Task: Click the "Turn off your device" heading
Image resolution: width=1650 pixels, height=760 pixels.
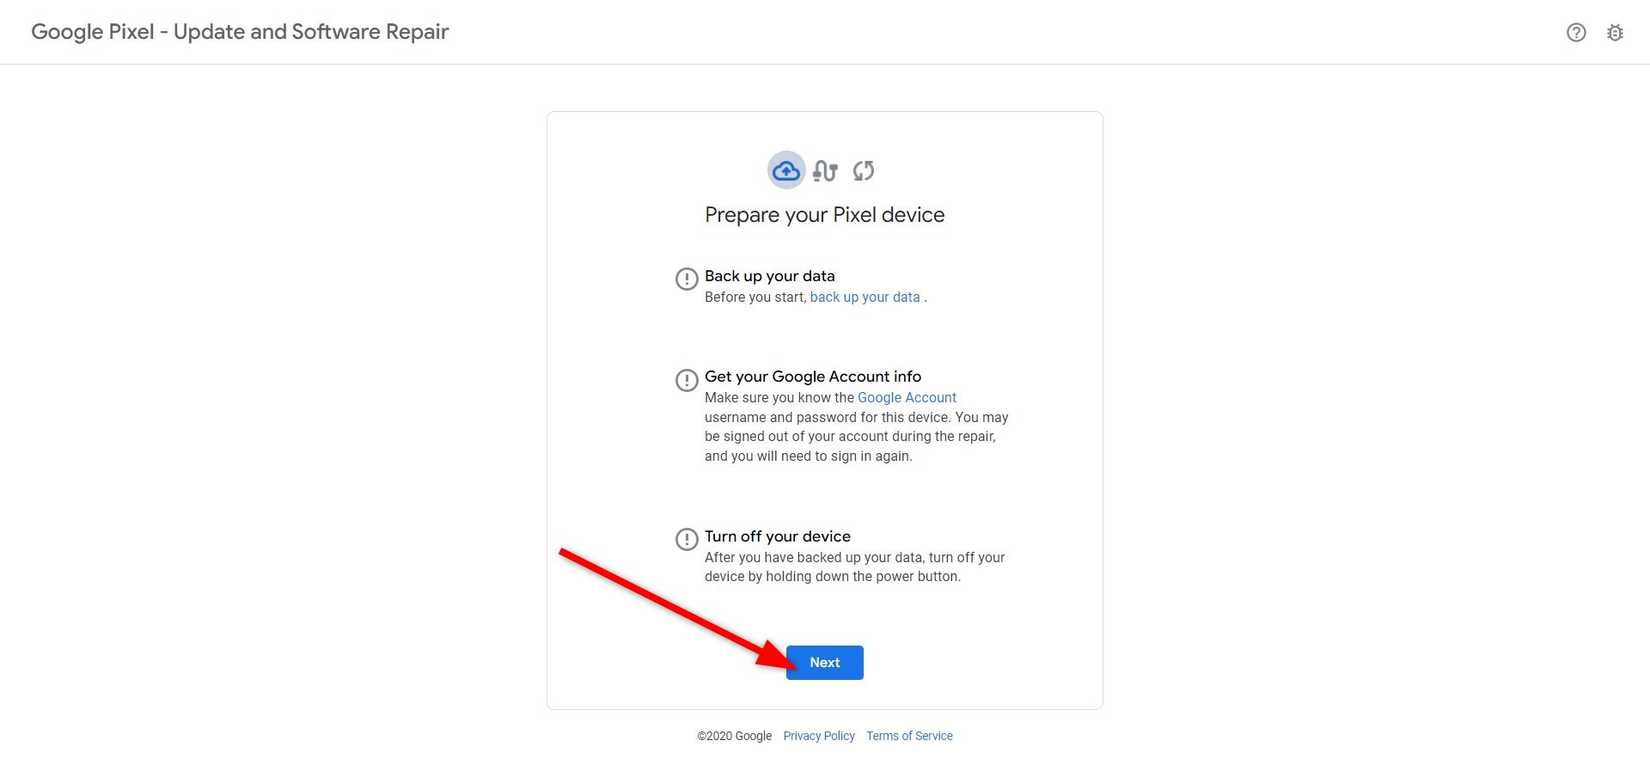Action: [x=777, y=537]
